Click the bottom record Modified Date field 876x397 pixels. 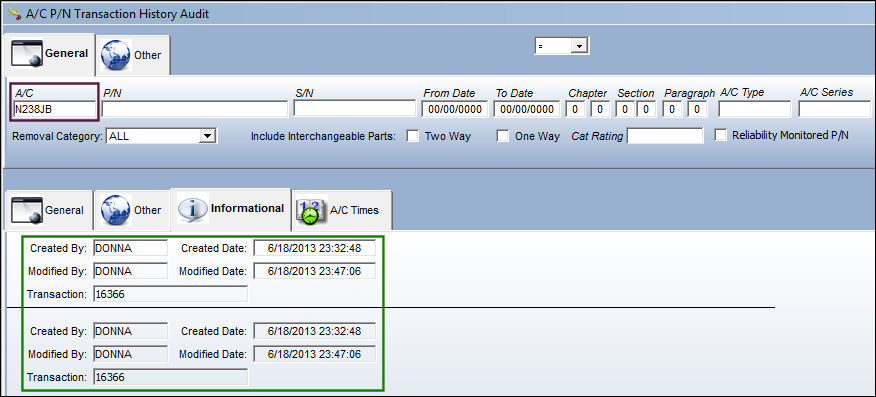pos(315,354)
